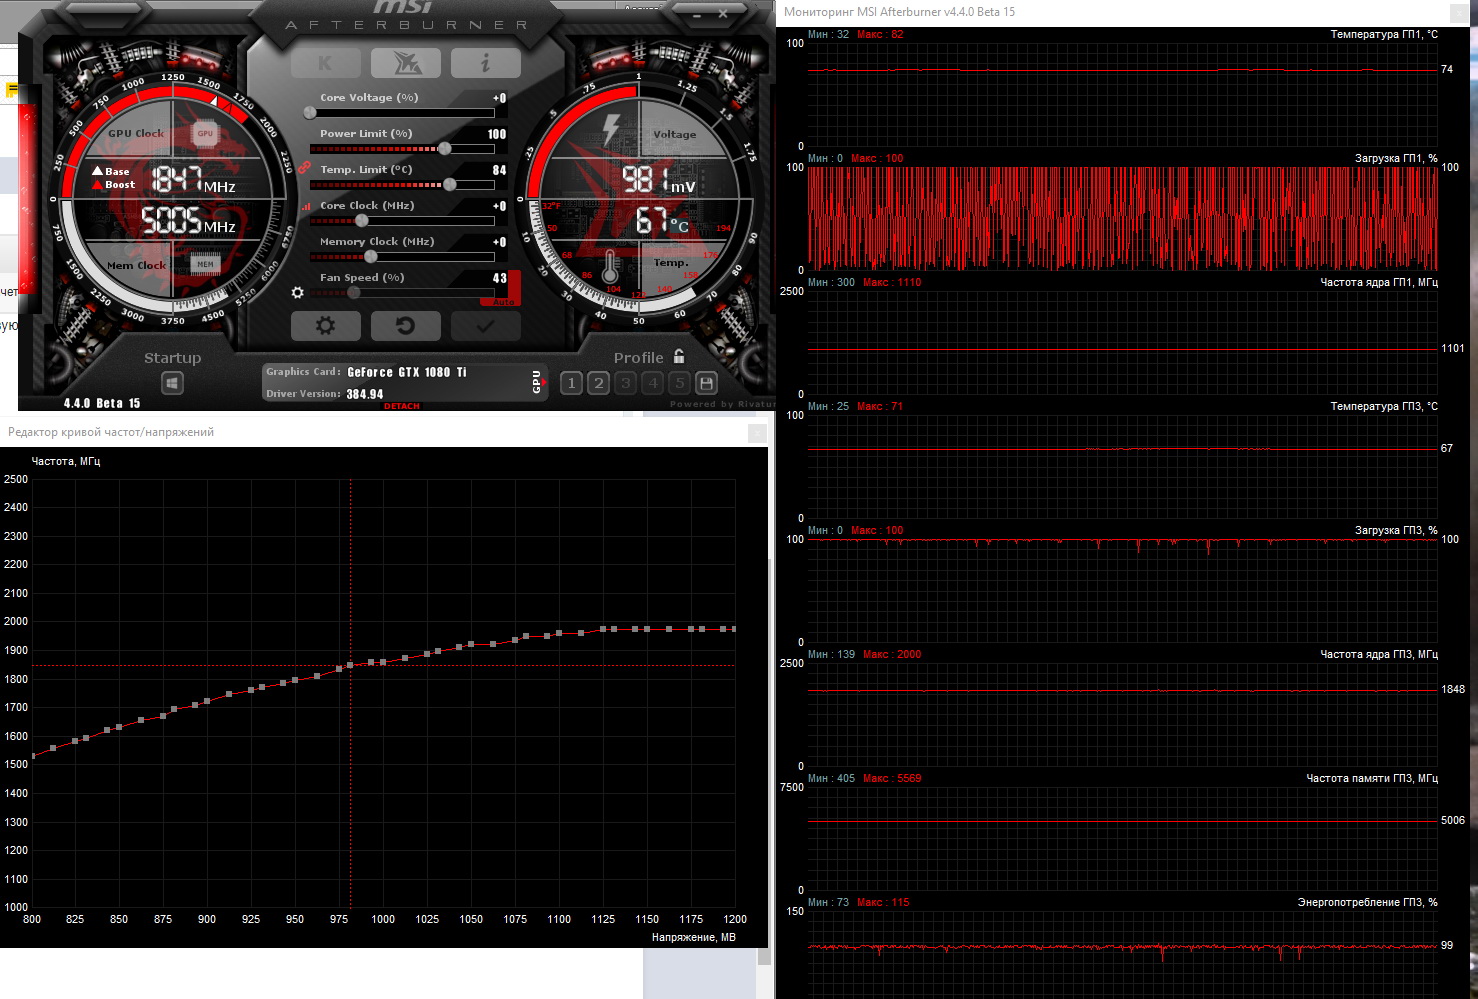Screen dimensions: 1478x999
Task: Click the Загрузка ГП1, % graph label
Action: [1396, 158]
